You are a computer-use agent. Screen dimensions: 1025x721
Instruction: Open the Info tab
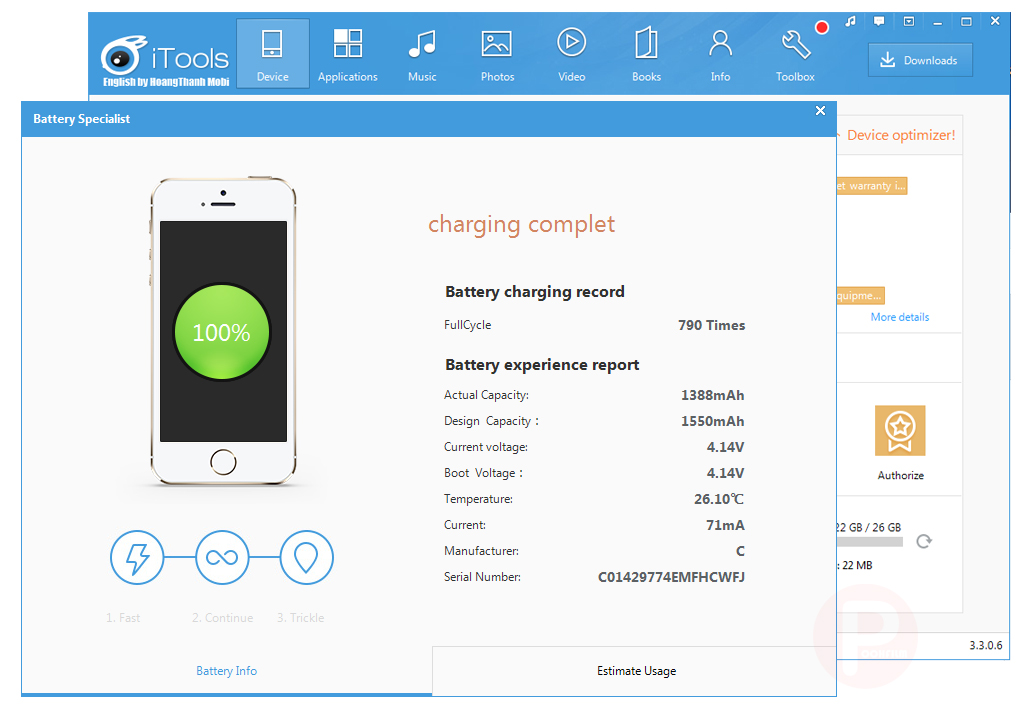(x=720, y=54)
